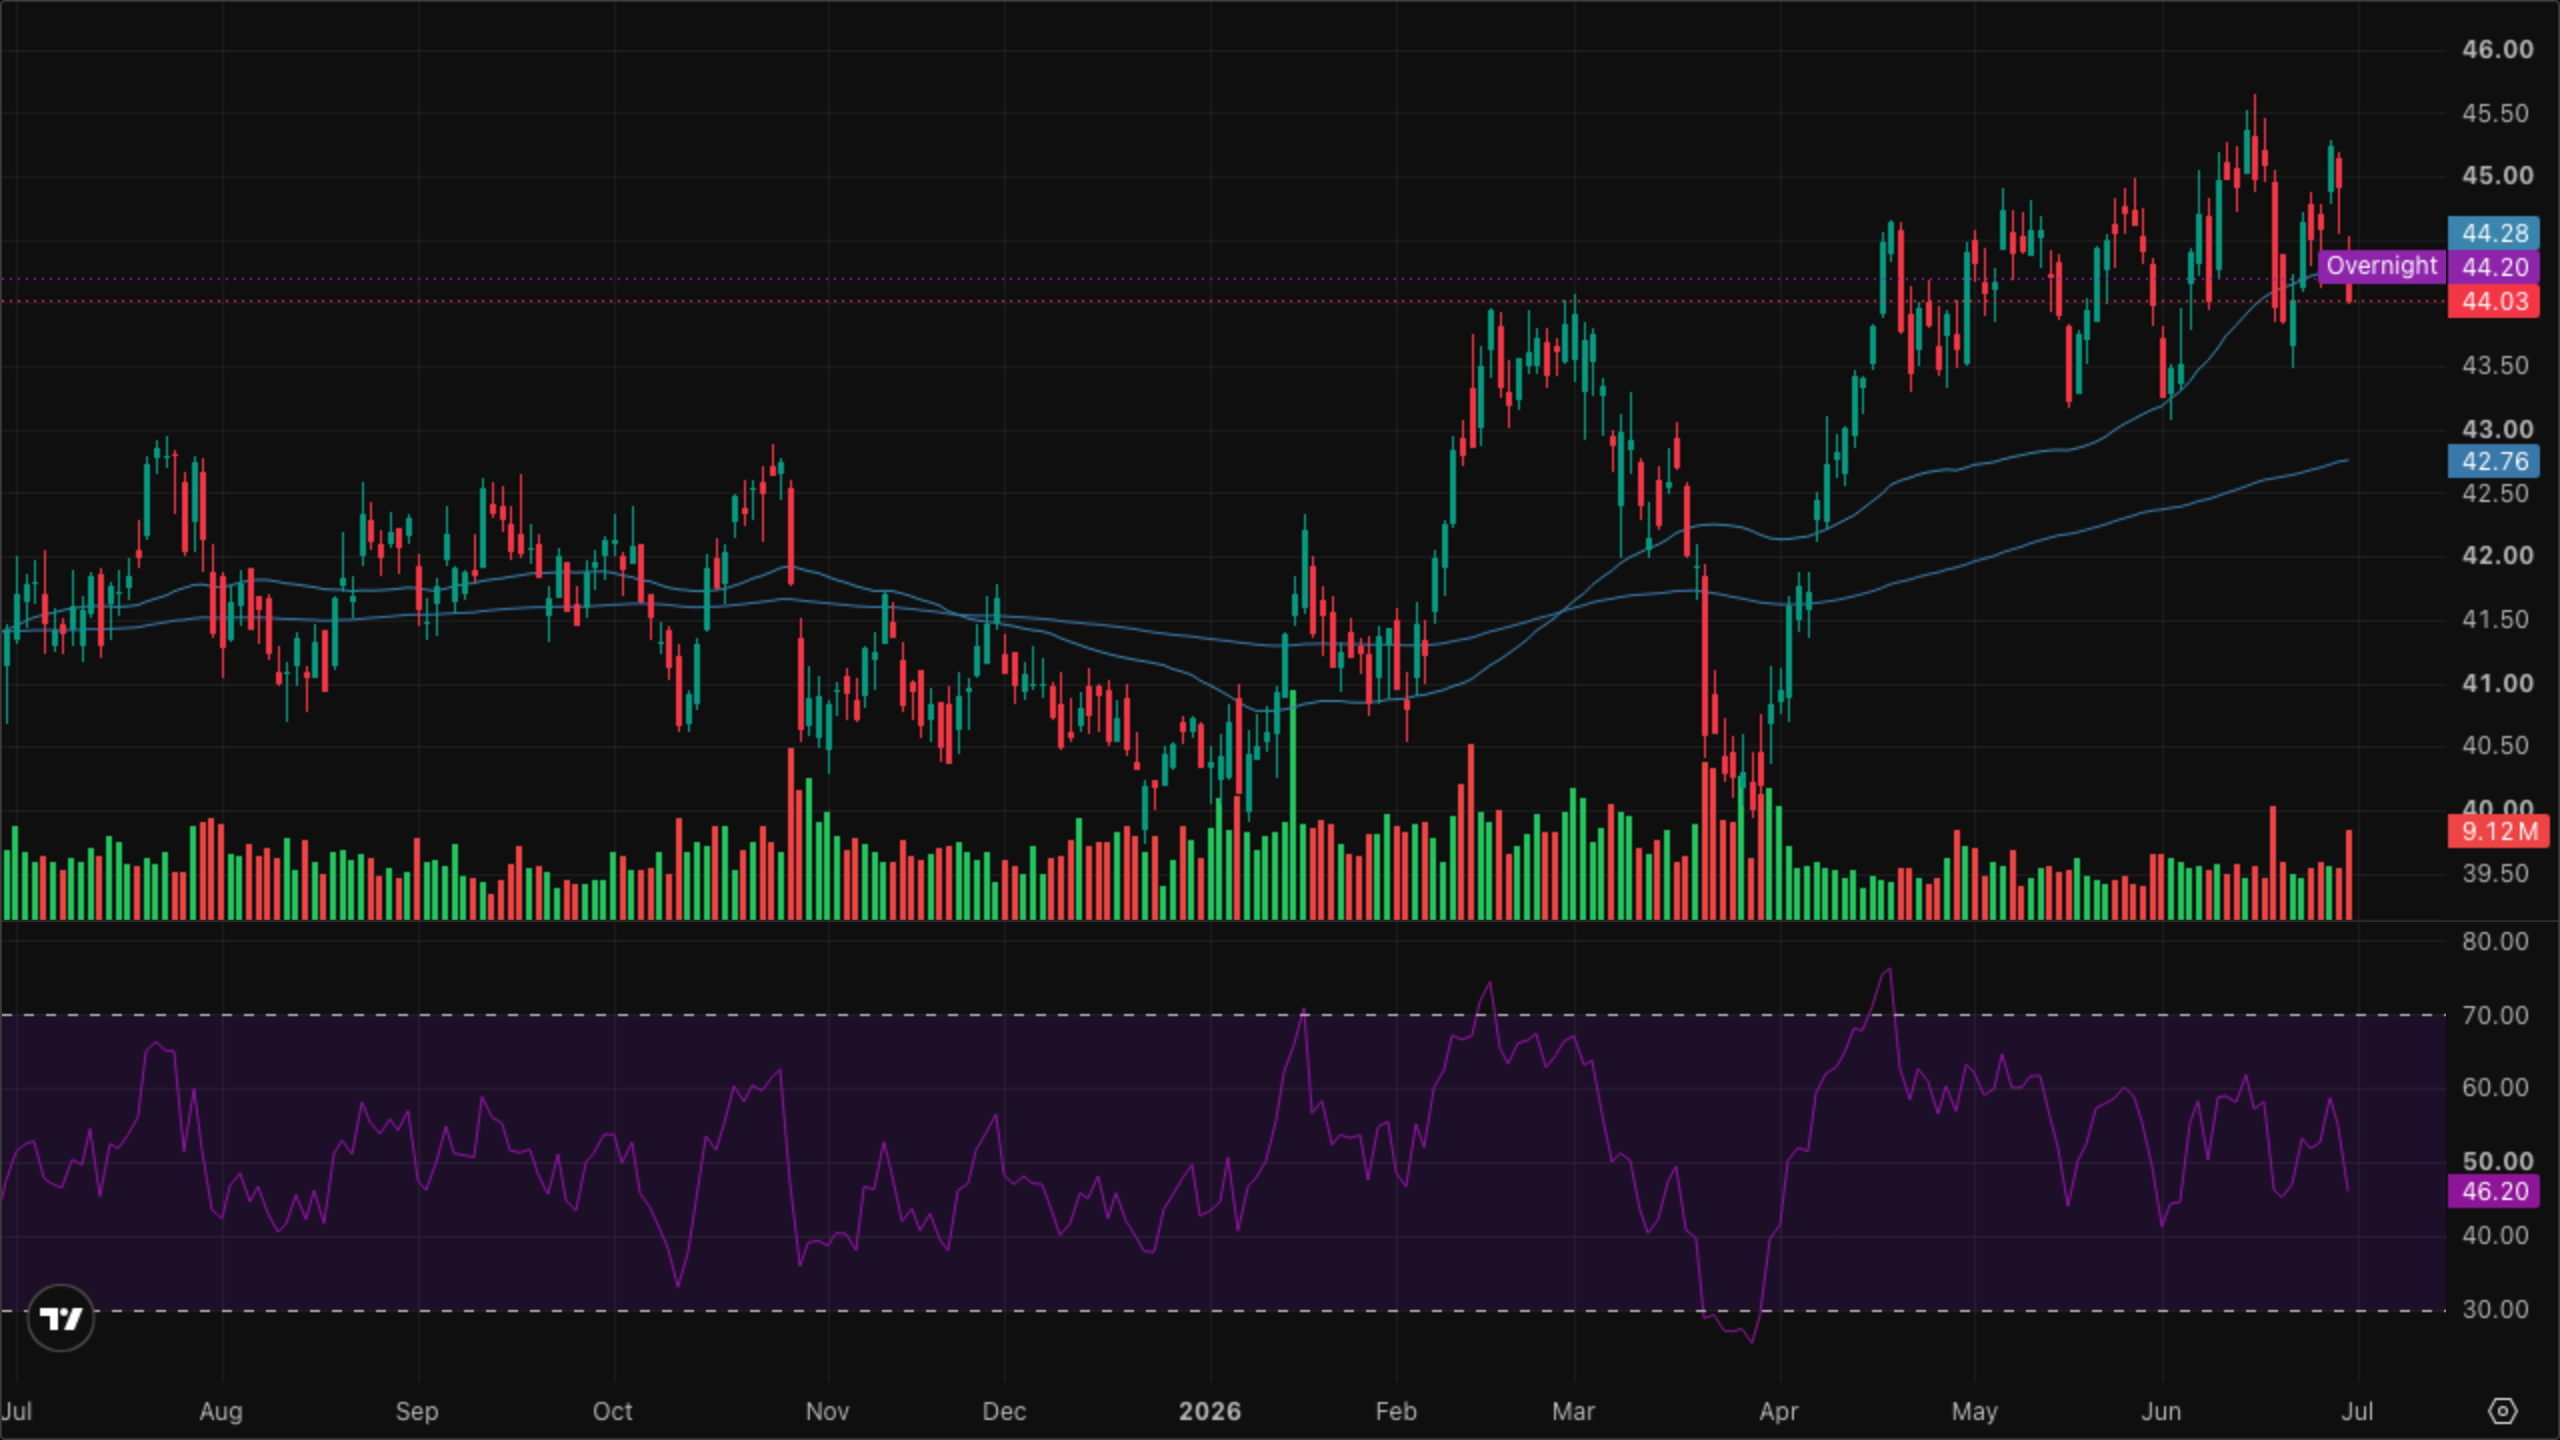Click the 30.00 RSI oversold level label
The image size is (2560, 1440).
point(2495,1309)
